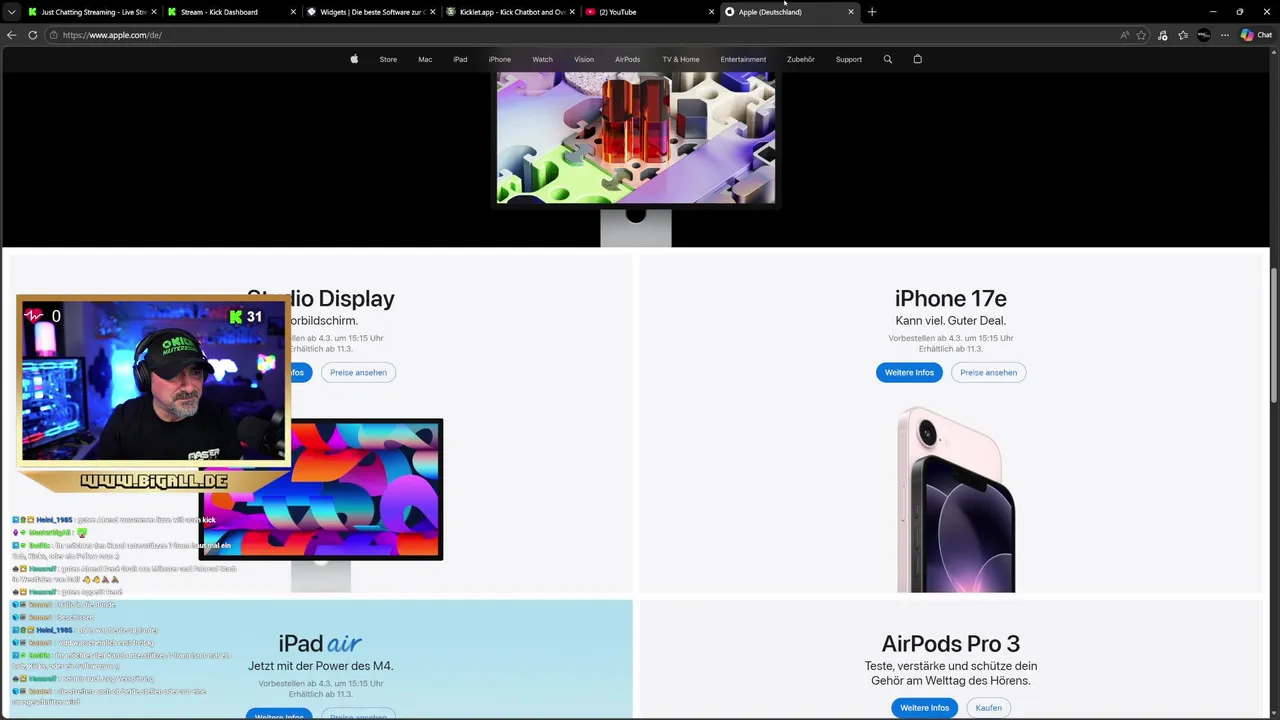Screen dimensions: 1280x720
Task: Open the media control music note icon
Action: 1162,35
